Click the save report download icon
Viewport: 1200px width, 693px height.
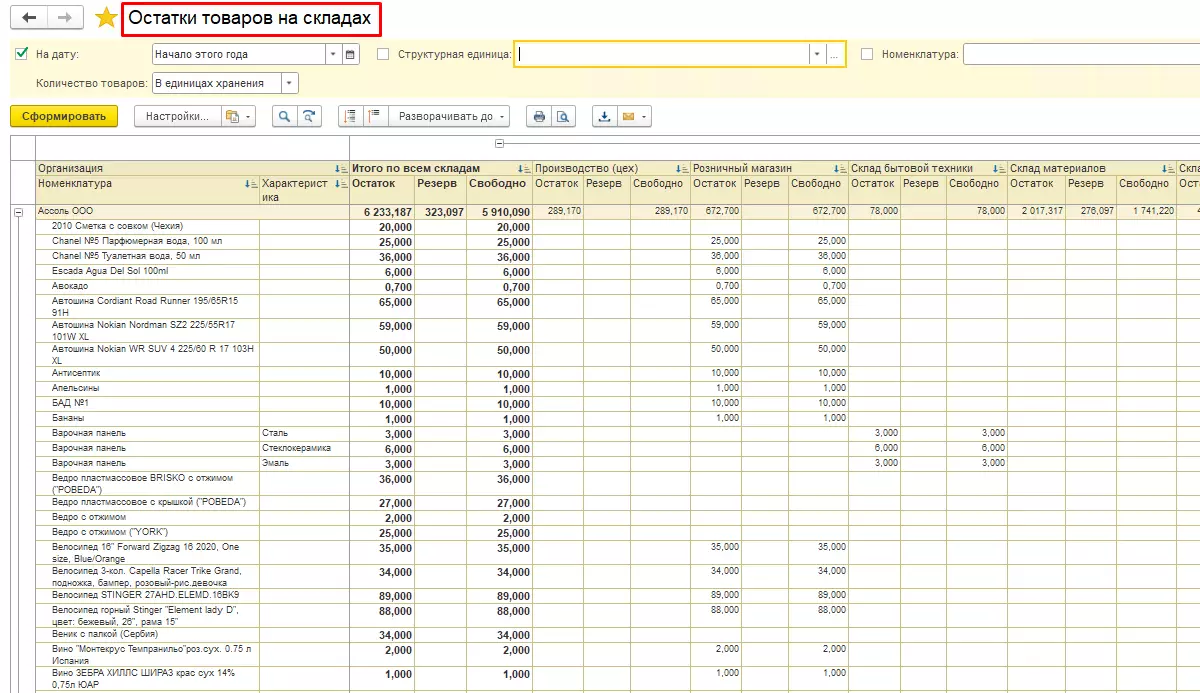604,117
